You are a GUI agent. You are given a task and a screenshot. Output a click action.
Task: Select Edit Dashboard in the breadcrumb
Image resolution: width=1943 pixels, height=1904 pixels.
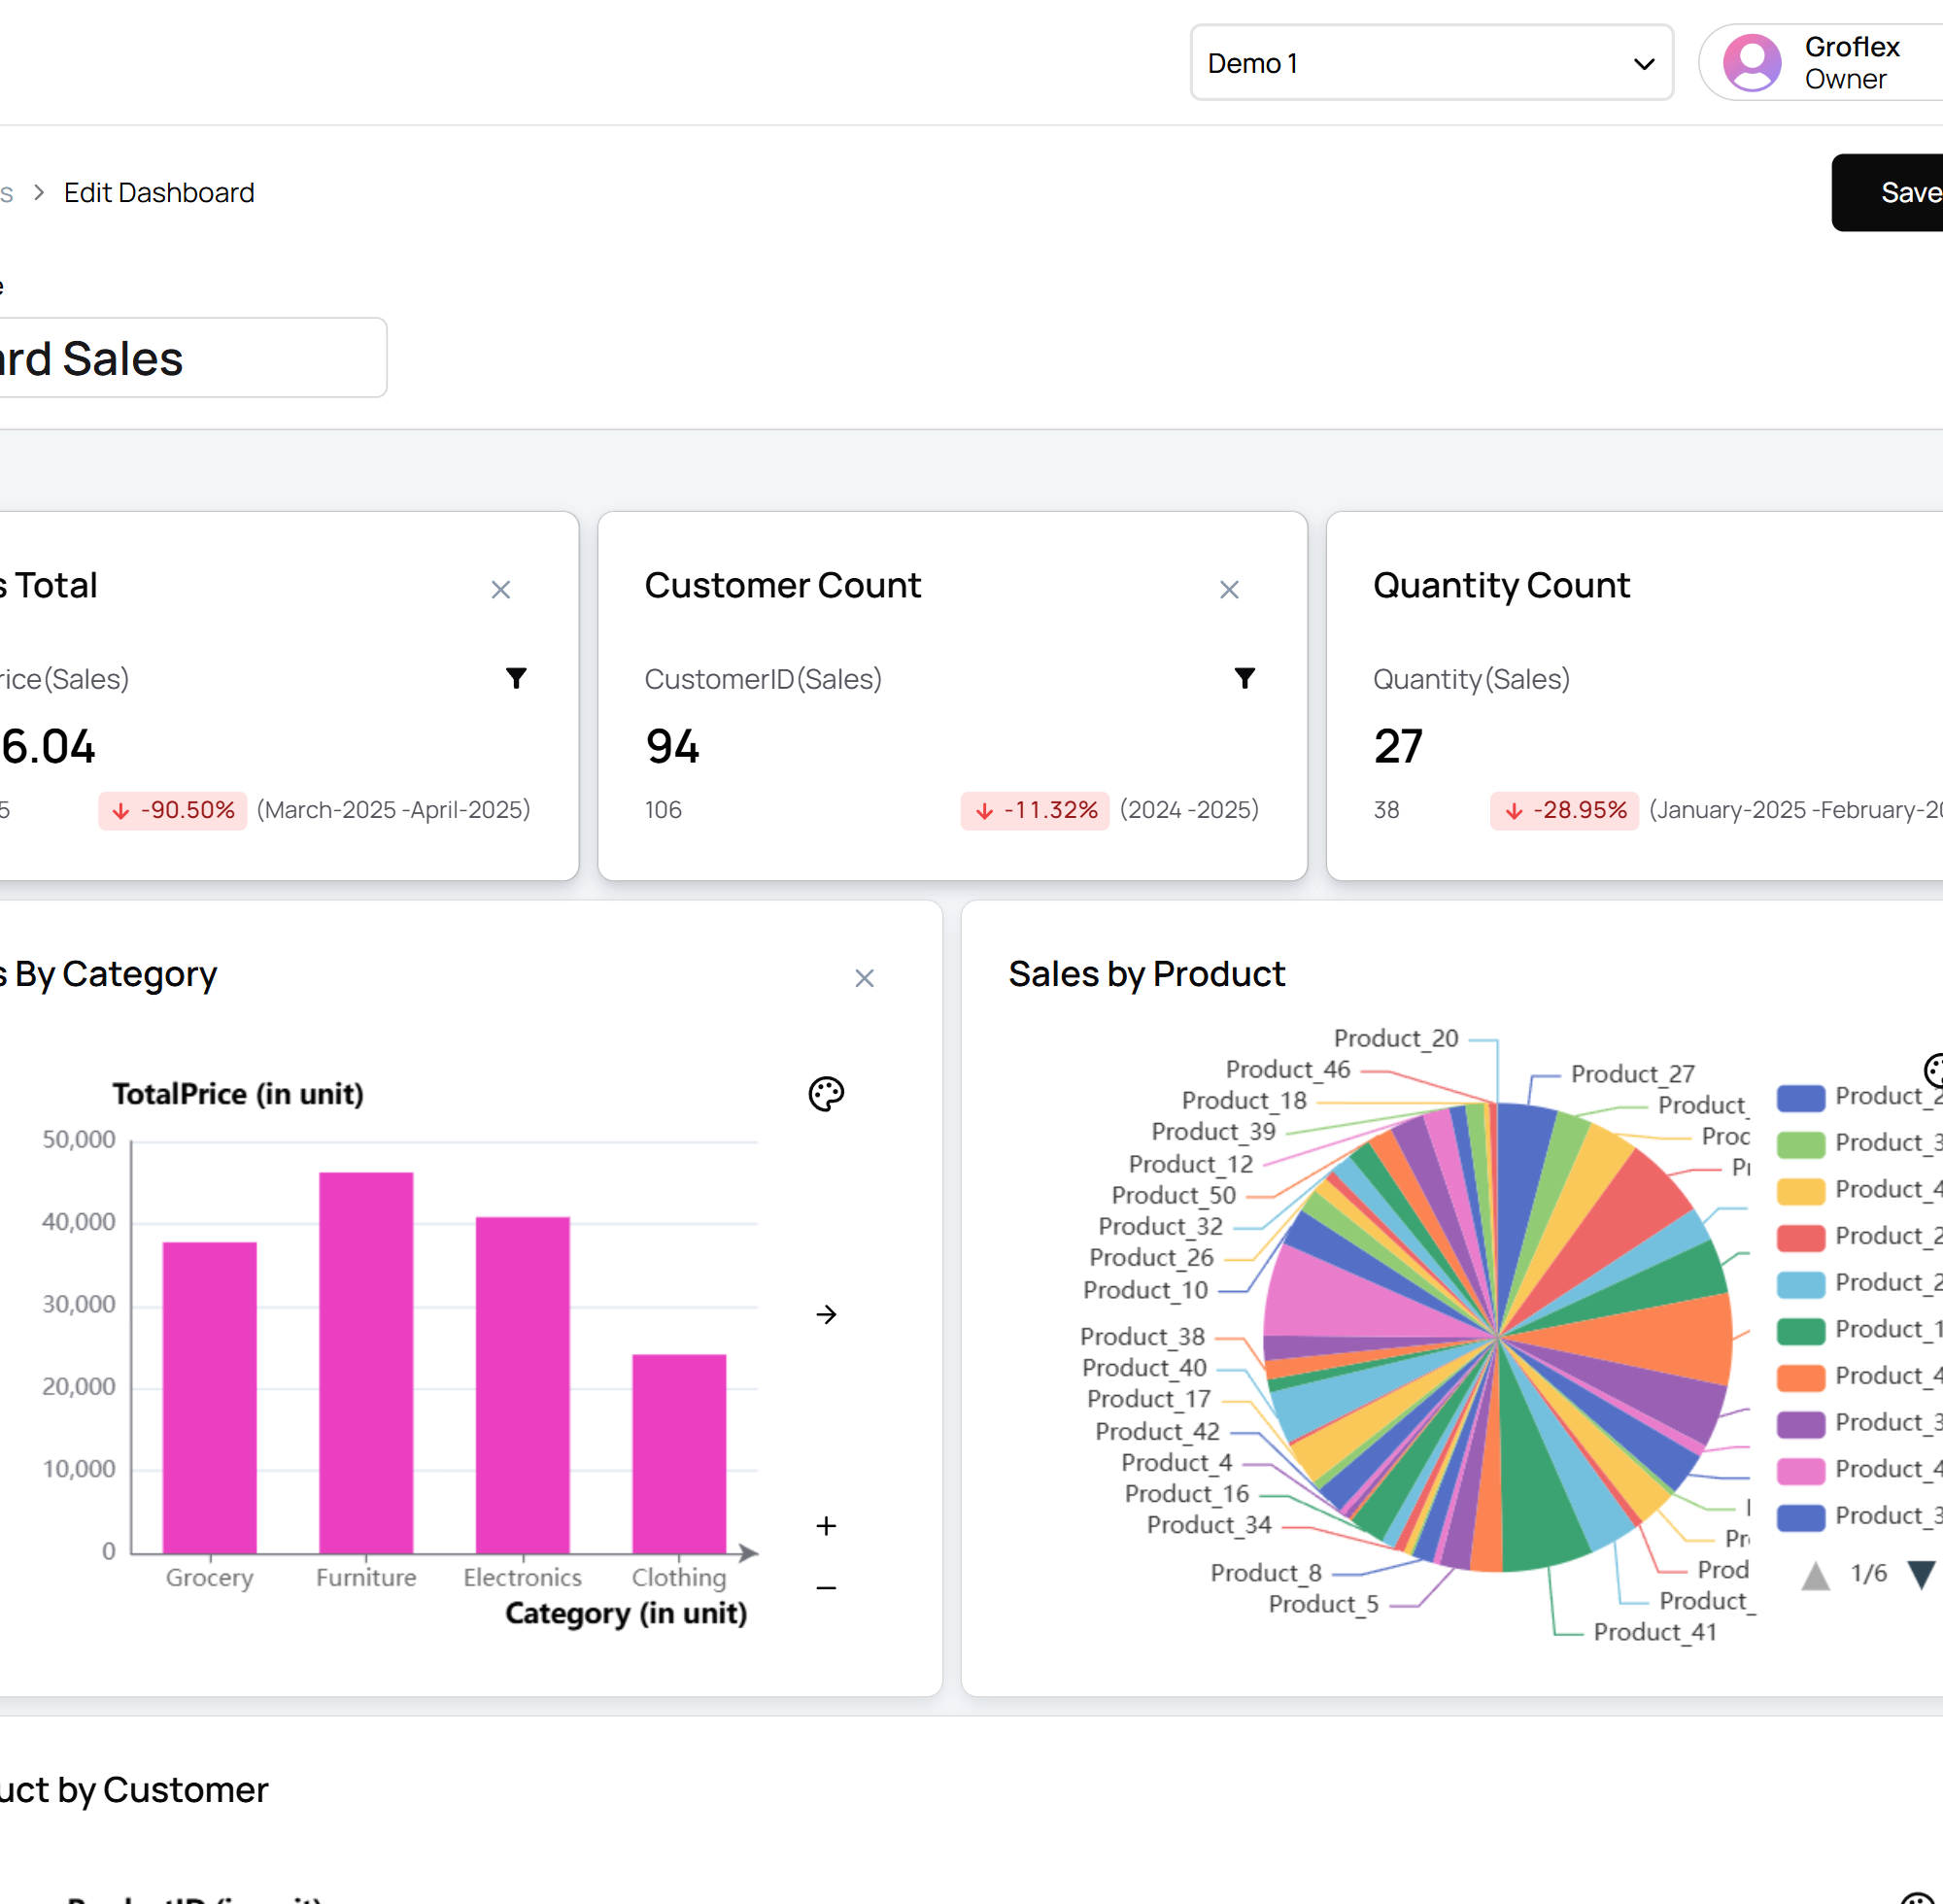tap(159, 192)
